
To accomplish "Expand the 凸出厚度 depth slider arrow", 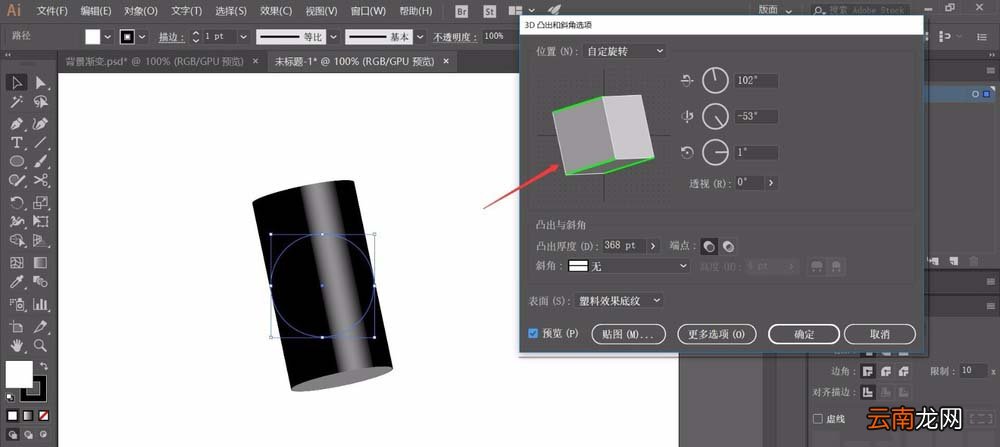I will [x=653, y=245].
